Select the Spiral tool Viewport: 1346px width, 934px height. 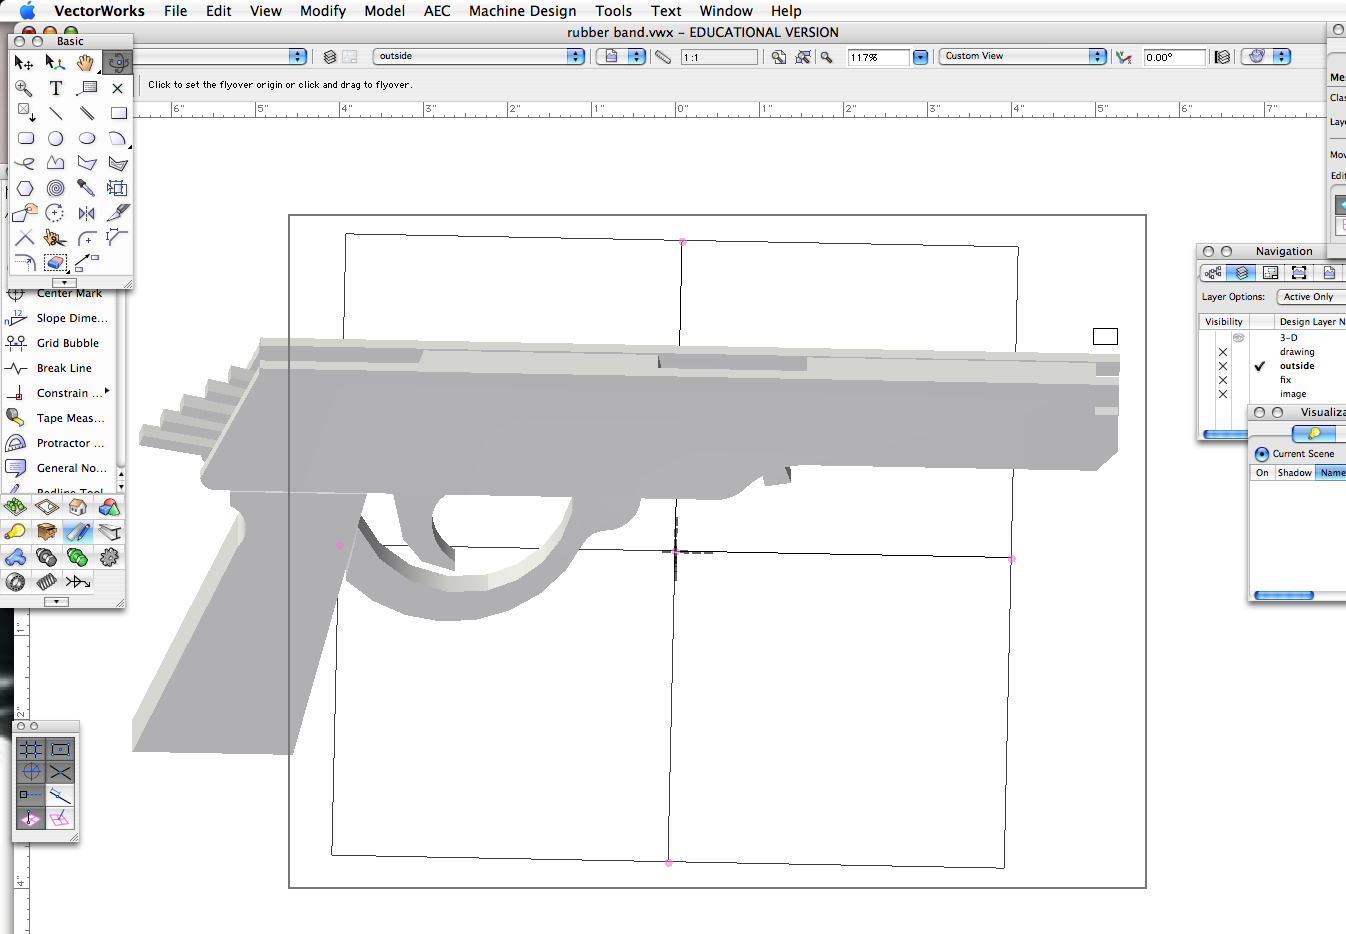click(56, 188)
